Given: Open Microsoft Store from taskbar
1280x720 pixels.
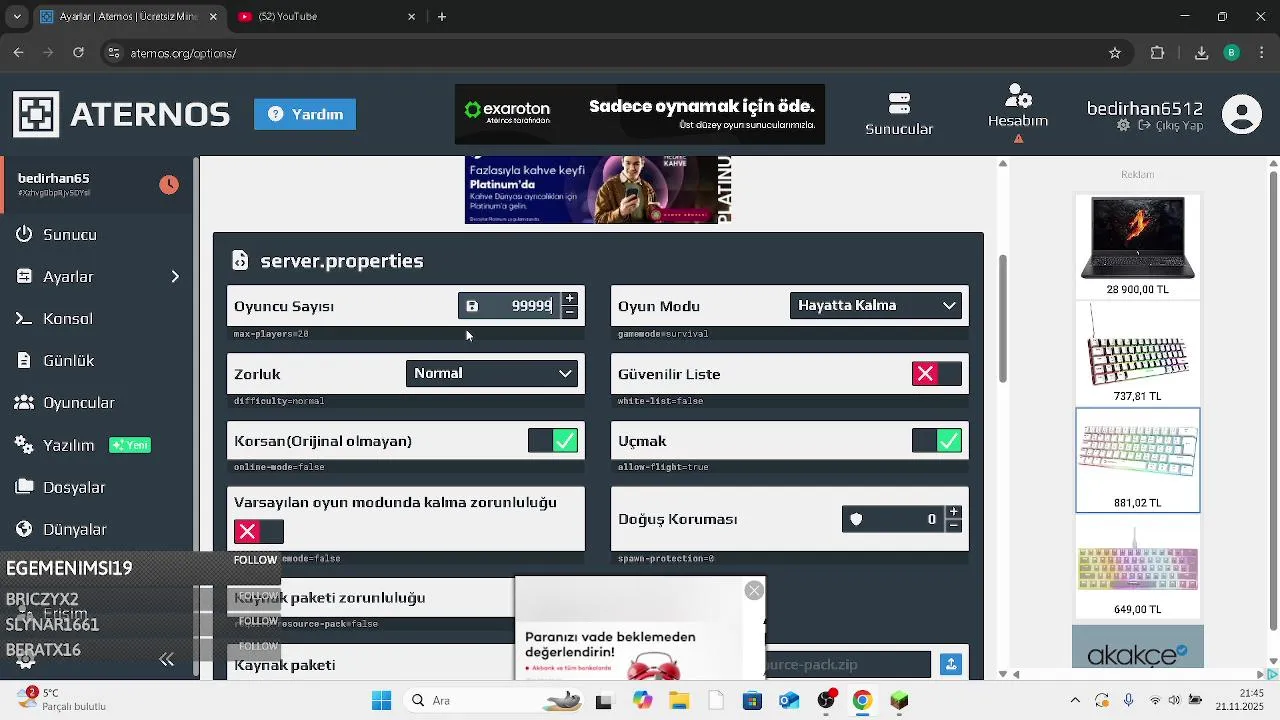Looking at the screenshot, I should [x=752, y=701].
